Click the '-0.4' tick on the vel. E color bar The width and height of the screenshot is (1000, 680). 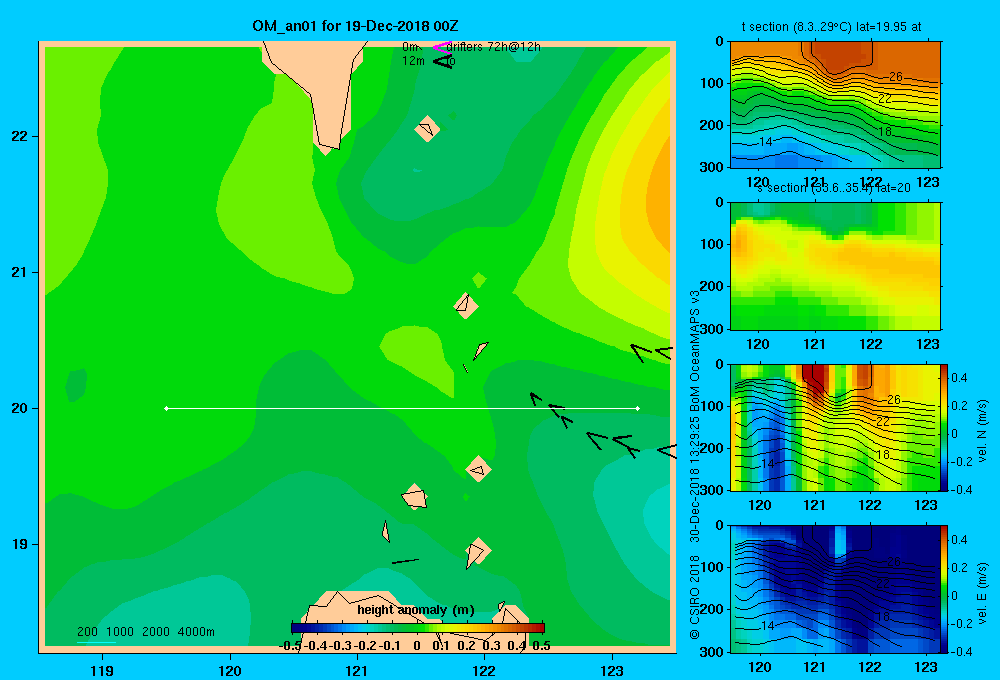[x=961, y=651]
